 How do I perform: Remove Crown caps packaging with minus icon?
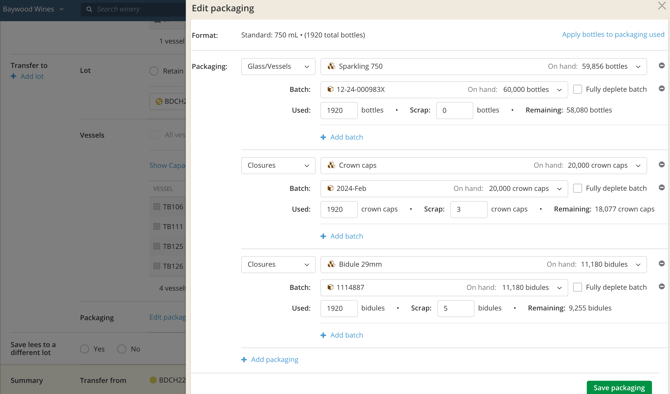[x=661, y=165]
